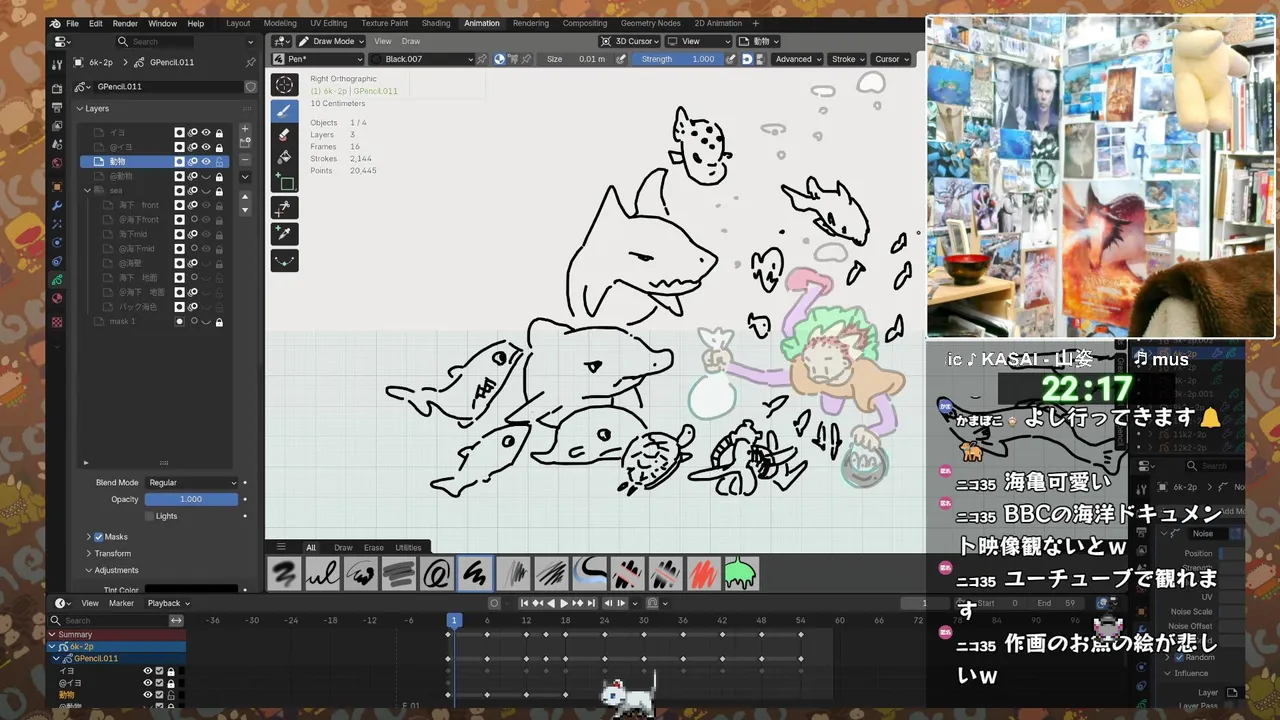Adjust the layer Opacity slider
Screen dimensions: 1280x720
191,499
